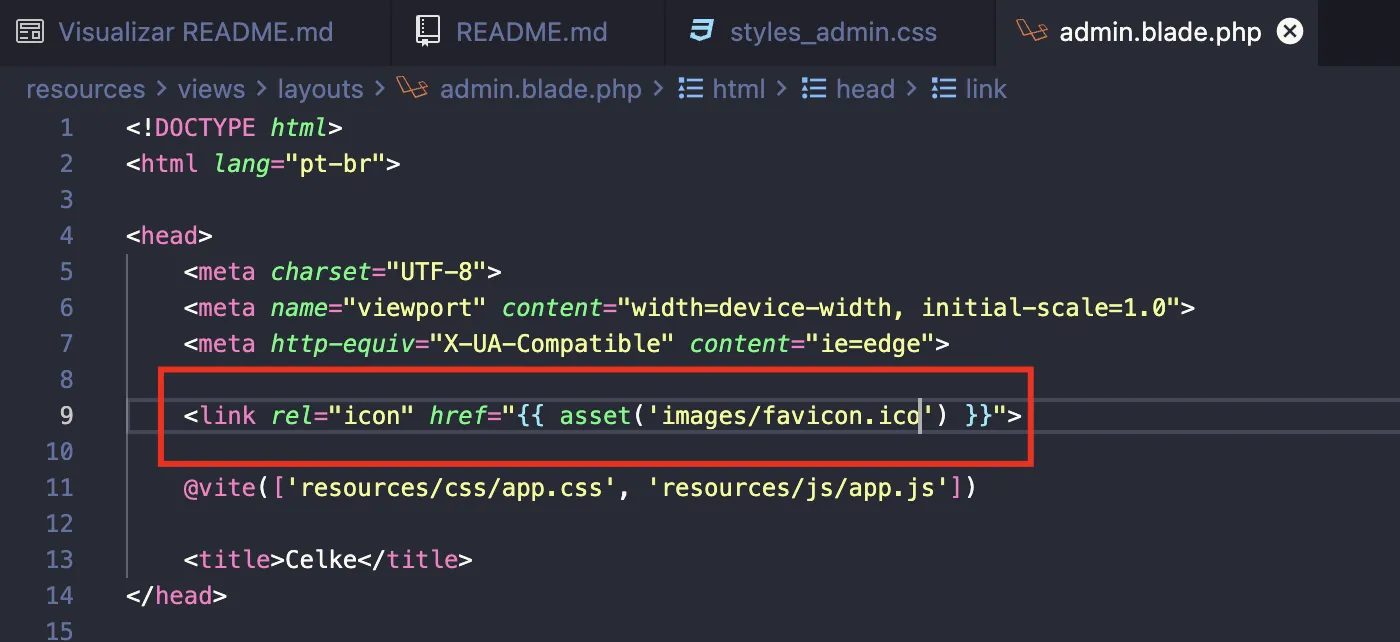Click line number 9 in the gutter

(x=65, y=415)
